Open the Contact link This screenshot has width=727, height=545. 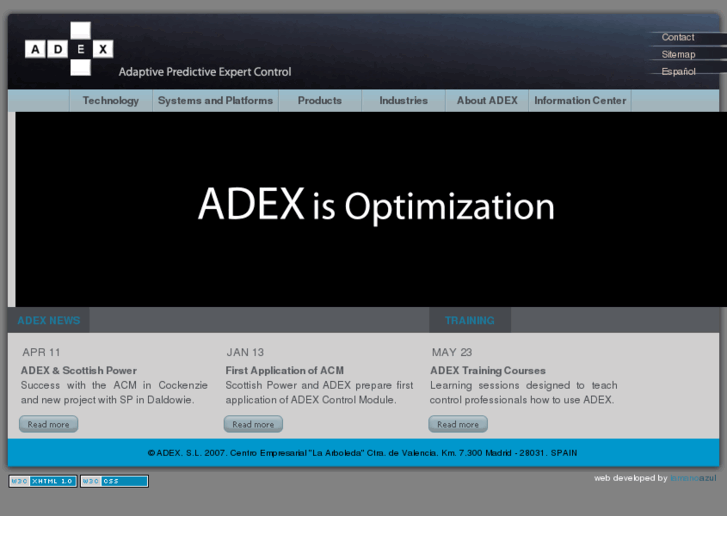677,37
